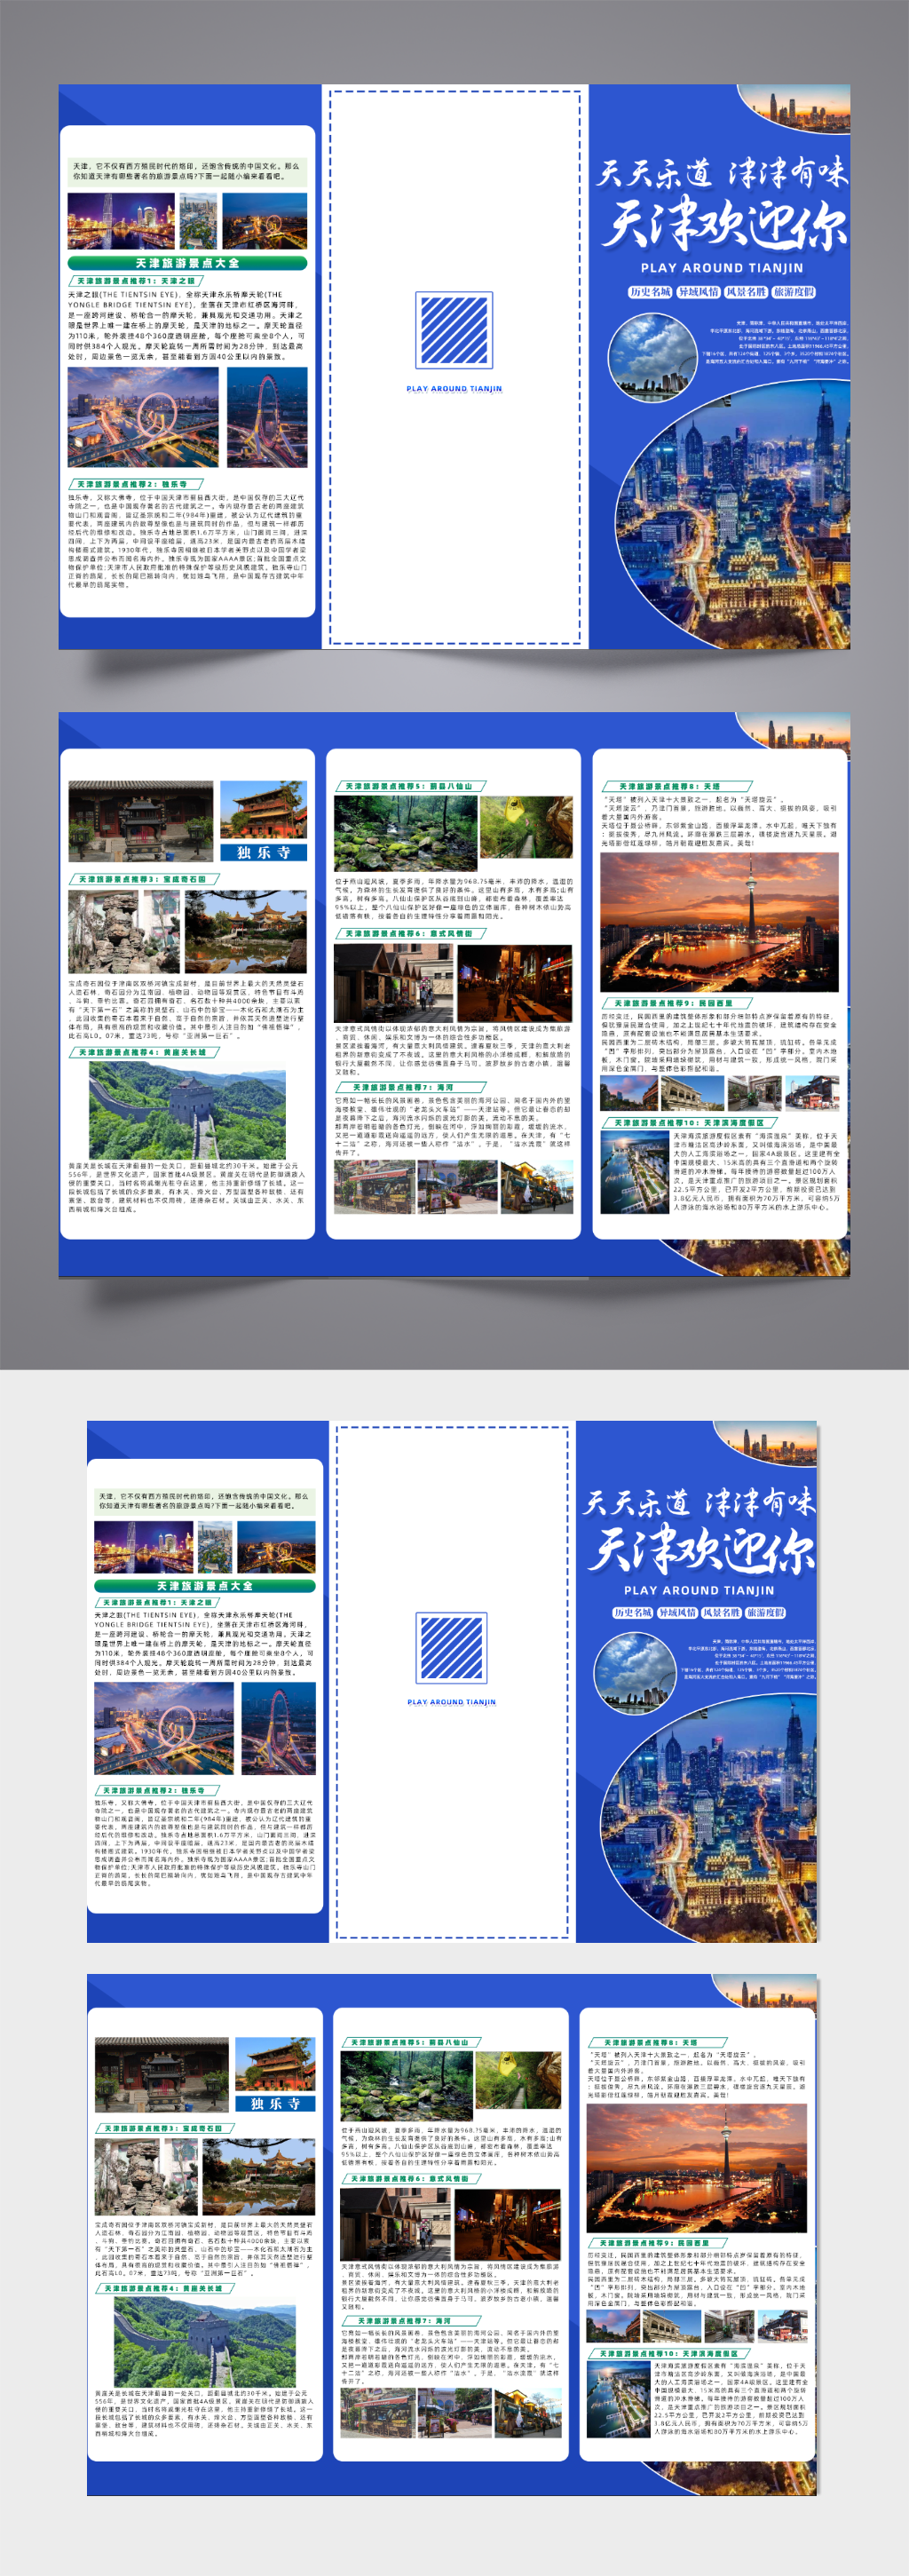The image size is (909, 2576).
Task: Click 'PLAY AROUND TIANJIN' subtitle on upper mockup cover
Action: pos(722,268)
